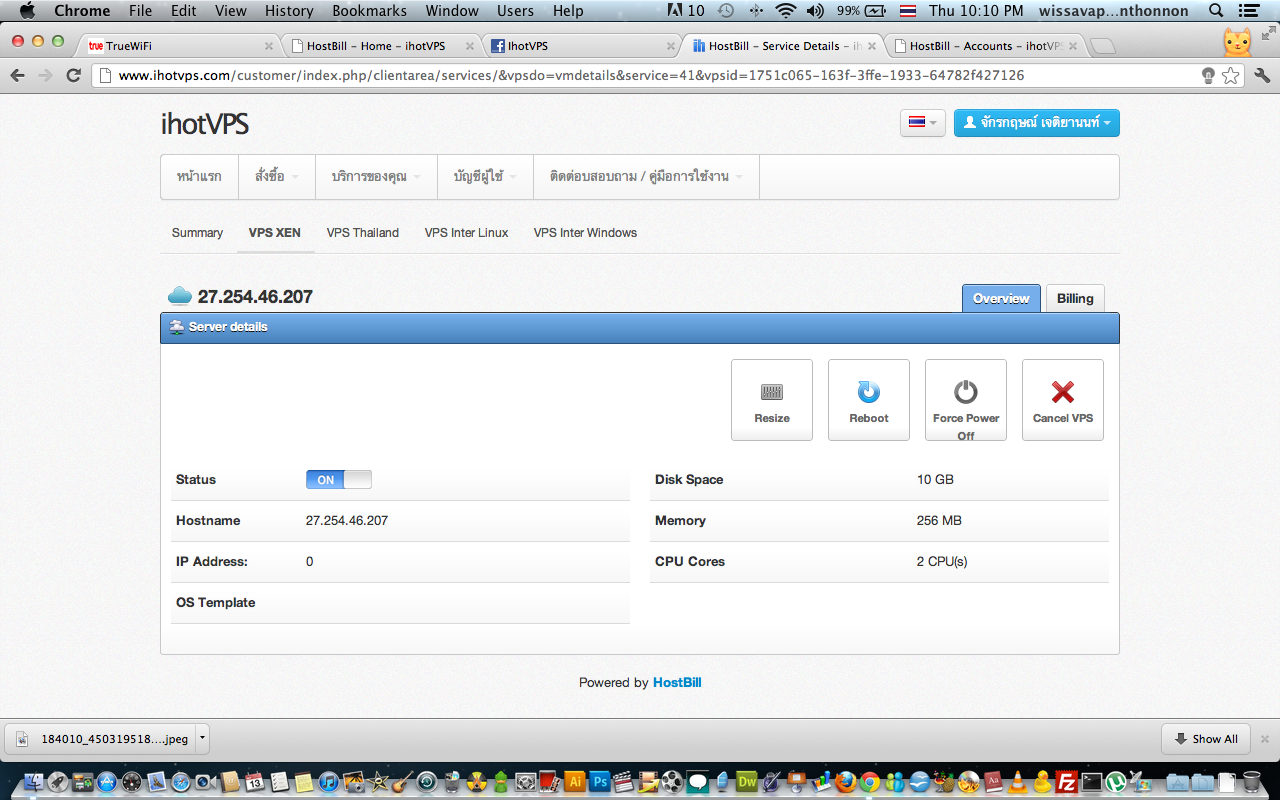Open Firefox from the dock
1280x800 pixels.
coord(846,782)
